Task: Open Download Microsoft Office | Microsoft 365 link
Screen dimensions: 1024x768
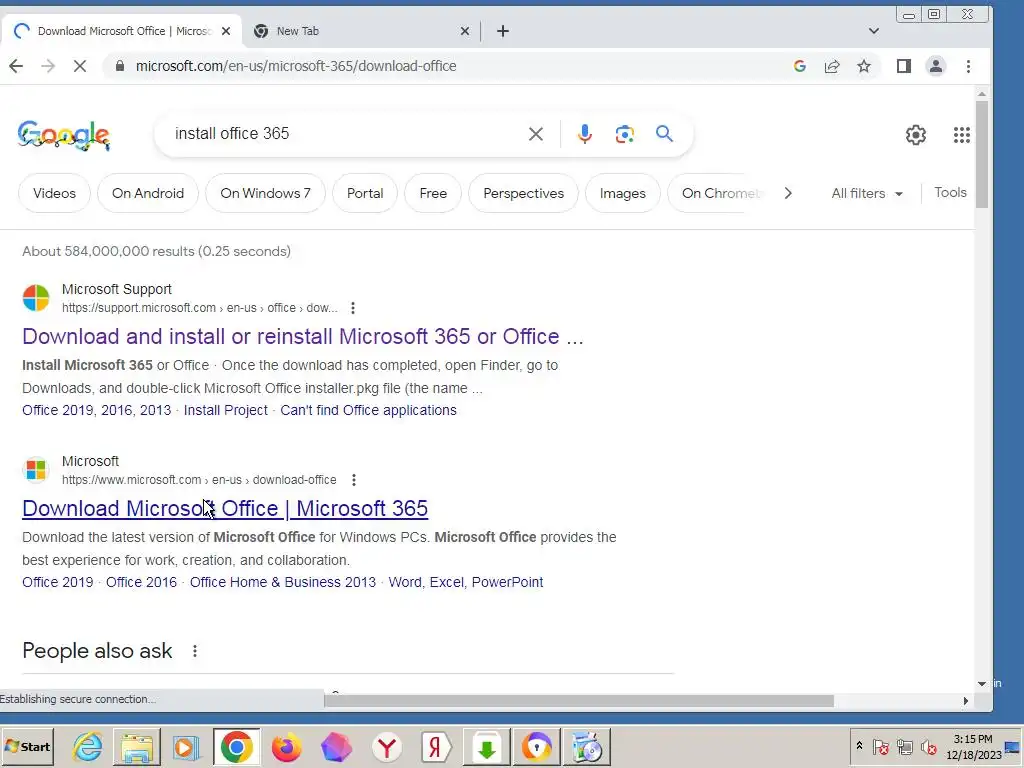Action: (225, 508)
